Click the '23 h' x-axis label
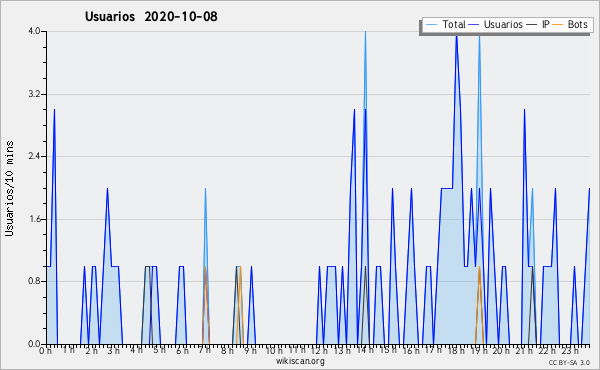 [570, 351]
